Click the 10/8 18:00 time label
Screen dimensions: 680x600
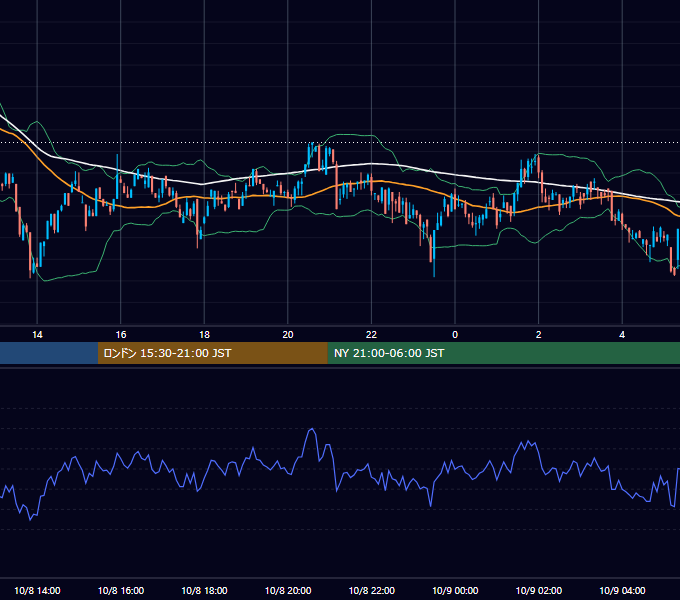[x=204, y=591]
